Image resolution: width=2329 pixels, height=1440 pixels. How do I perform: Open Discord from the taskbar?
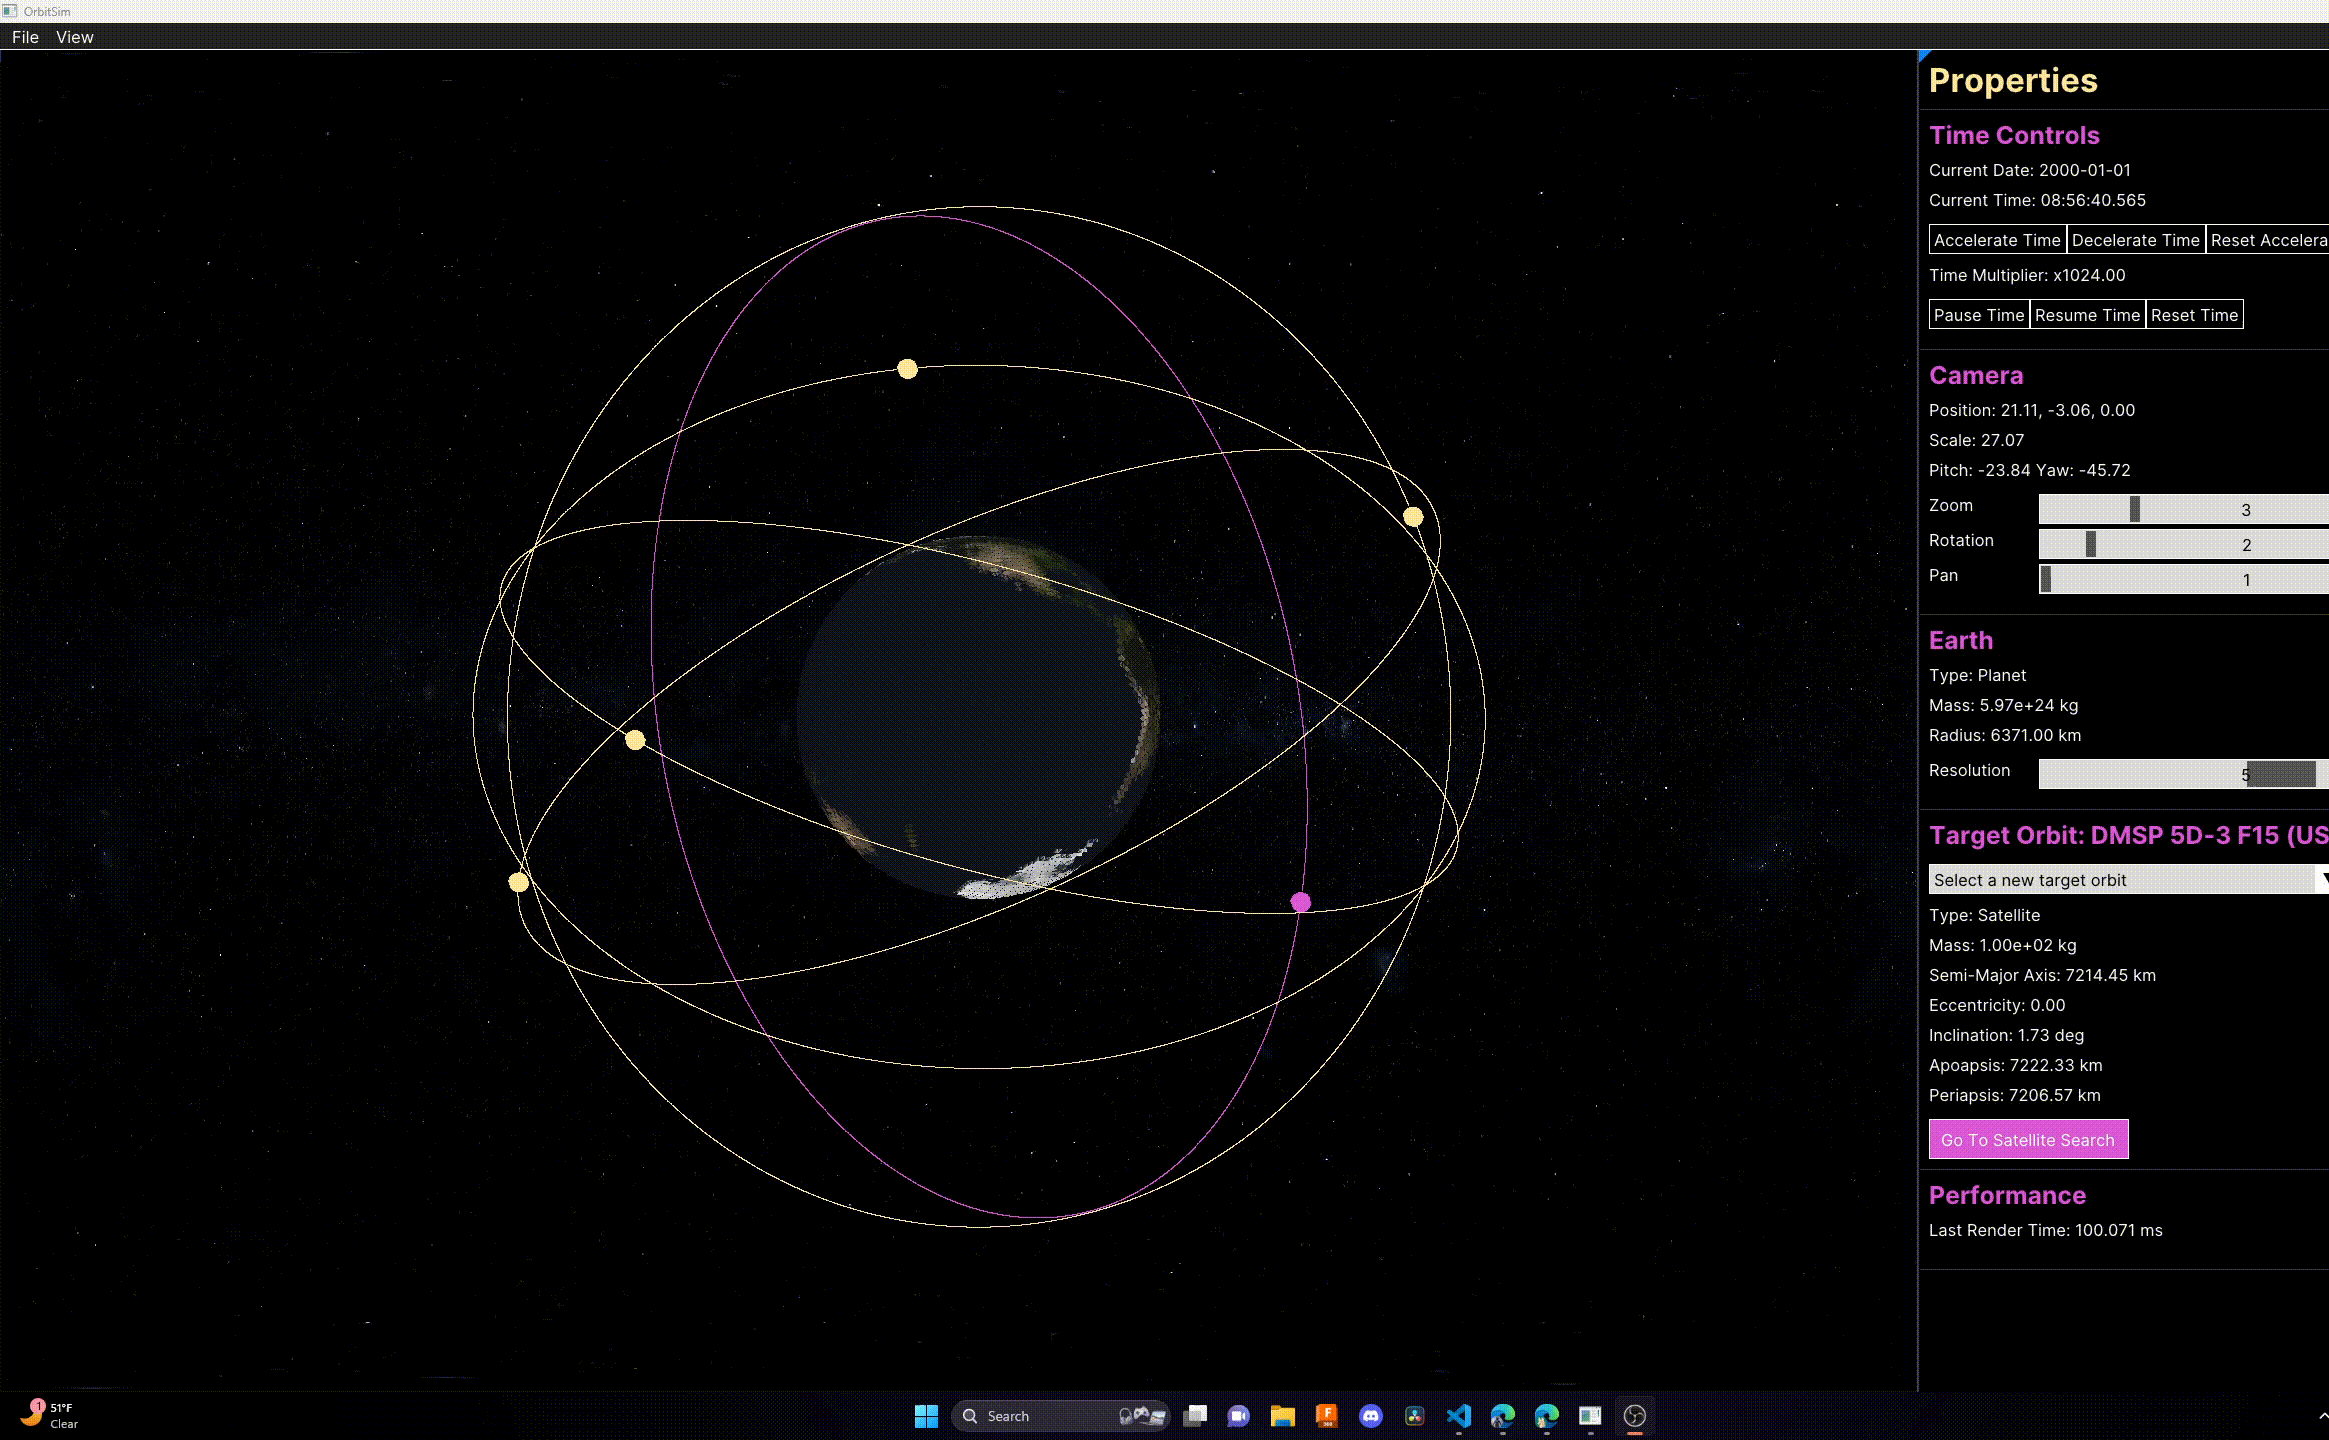[x=1371, y=1415]
